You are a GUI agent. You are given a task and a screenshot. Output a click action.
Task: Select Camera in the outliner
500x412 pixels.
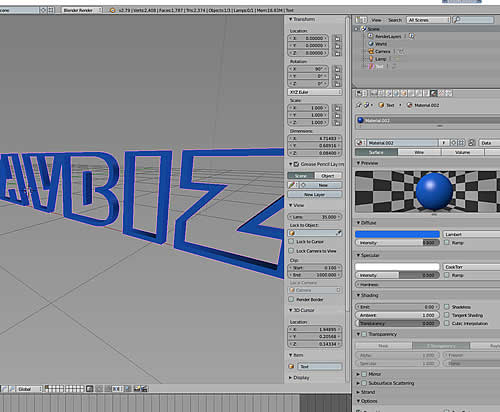click(x=382, y=51)
